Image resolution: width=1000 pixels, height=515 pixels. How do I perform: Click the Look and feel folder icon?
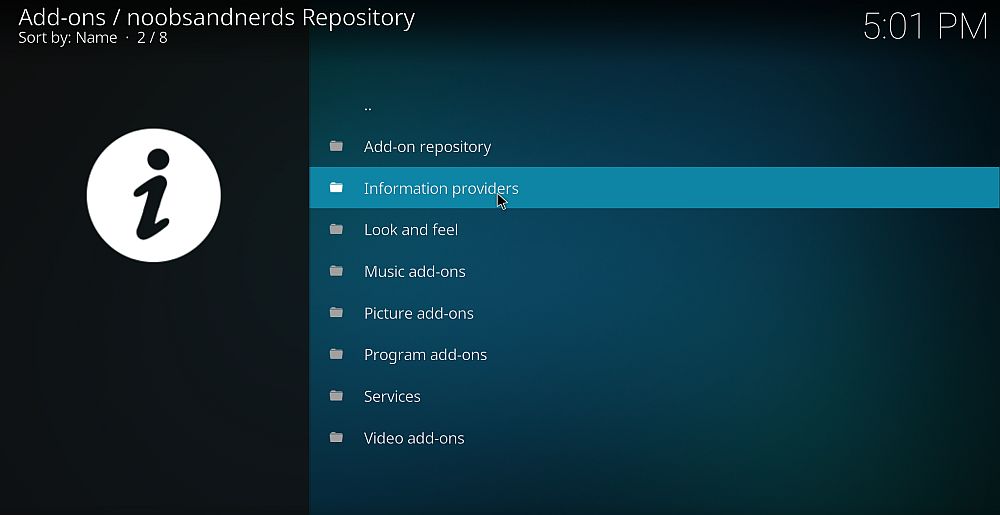tap(336, 229)
